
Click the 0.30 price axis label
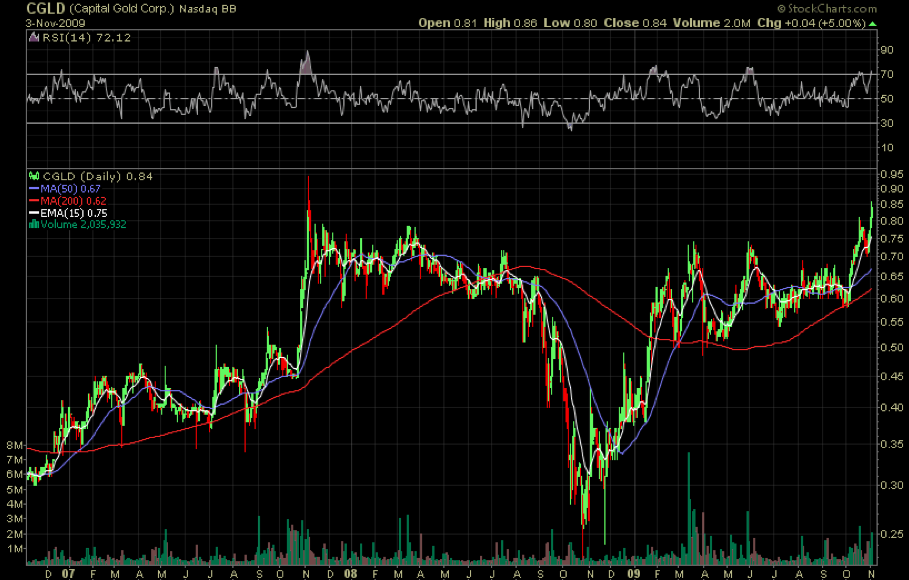[892, 485]
